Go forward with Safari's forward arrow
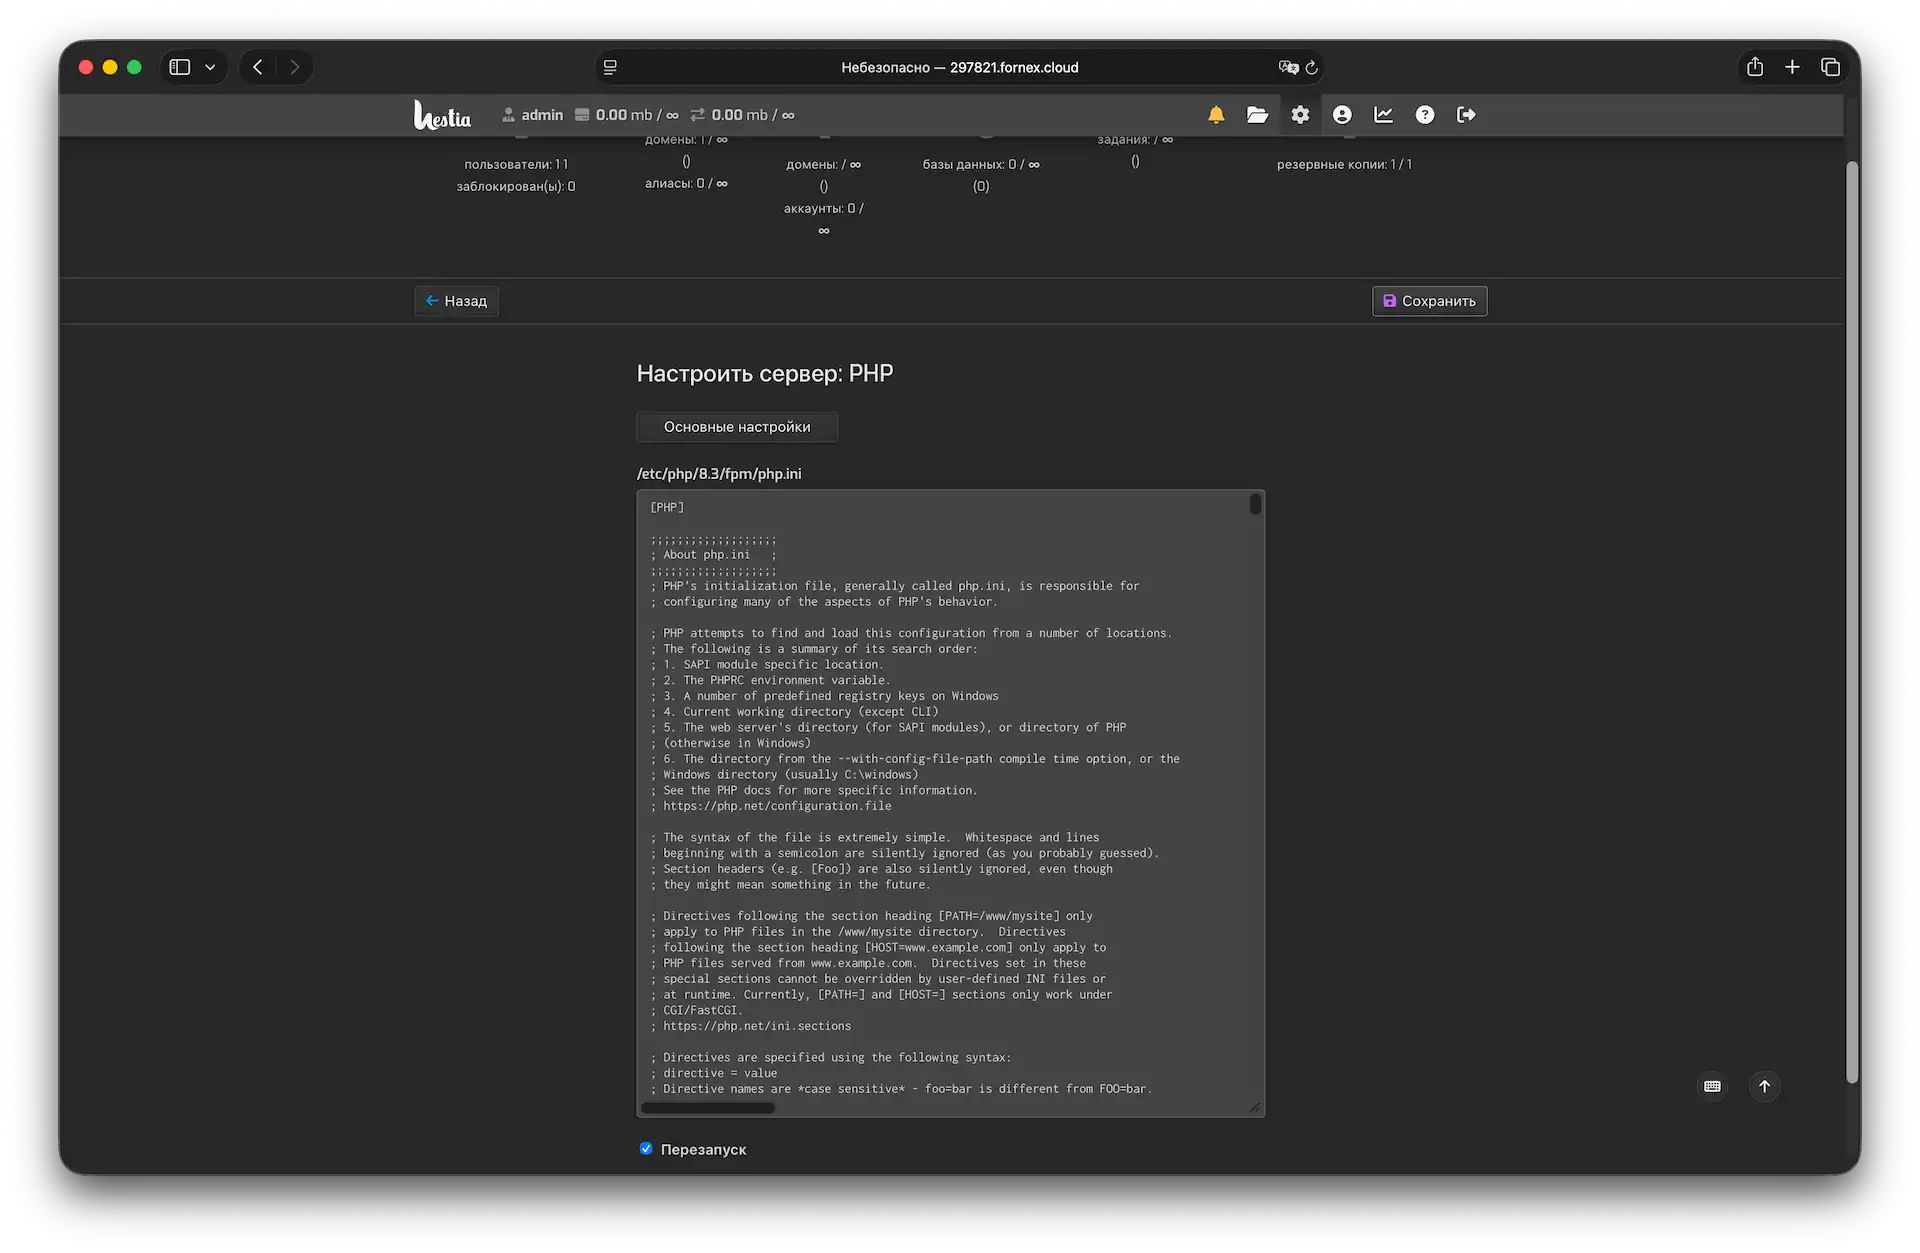The height and width of the screenshot is (1253, 1920). pyautogui.click(x=294, y=67)
